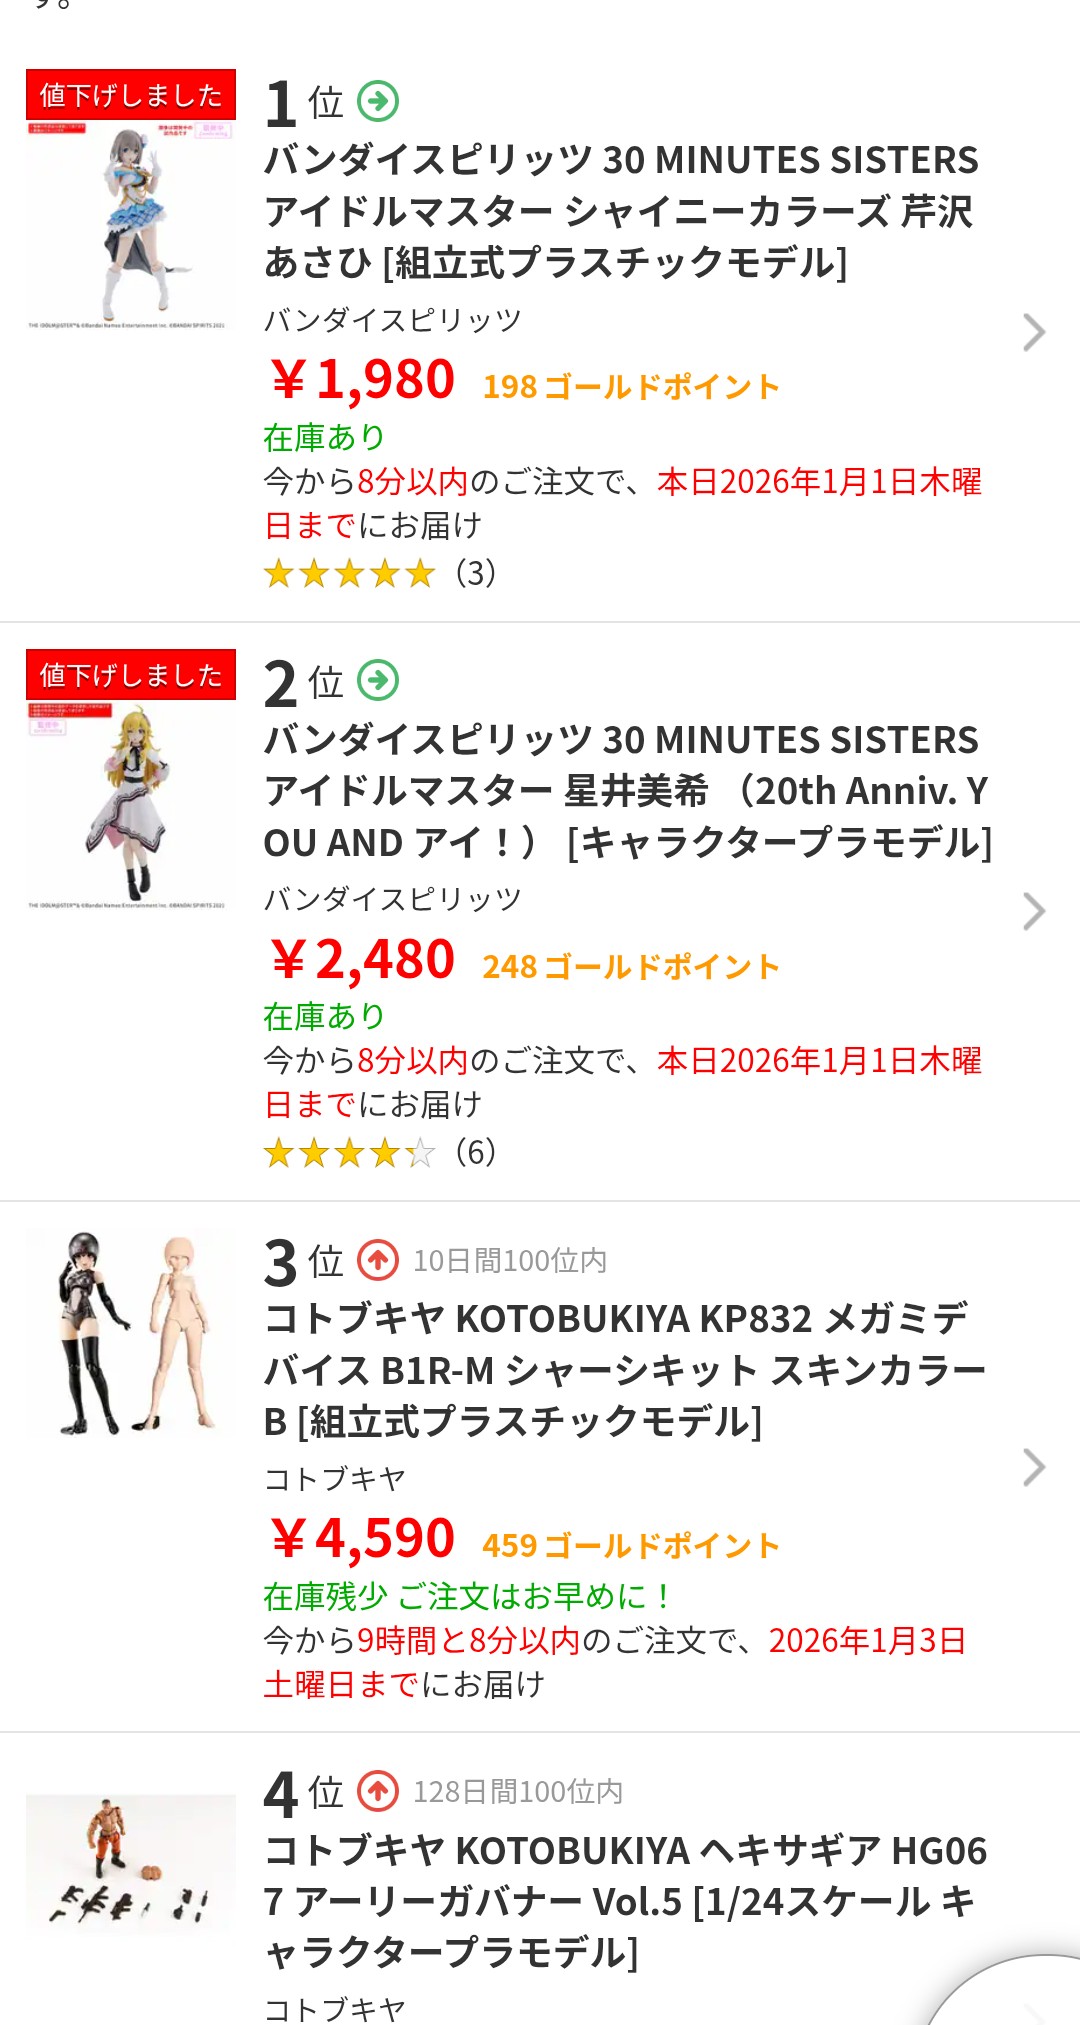Click the red rank-up arrow icon beside rank 4

click(378, 1791)
